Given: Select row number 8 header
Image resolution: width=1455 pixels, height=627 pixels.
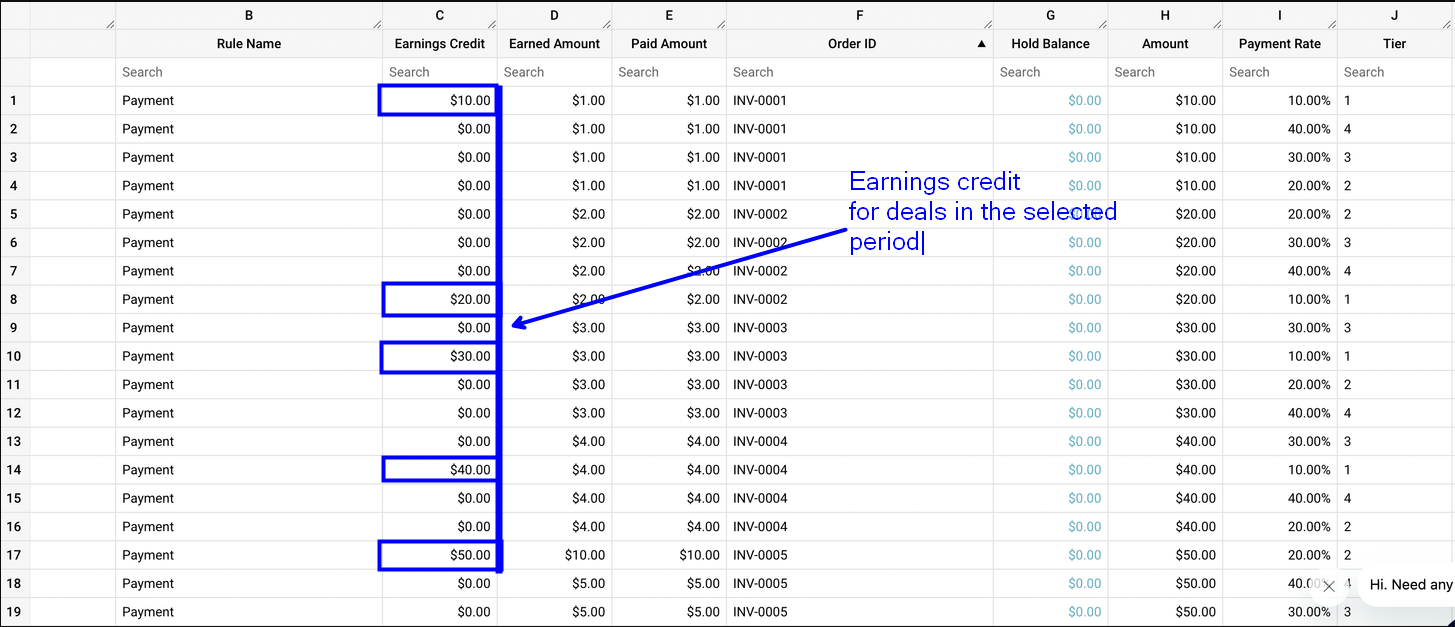Looking at the screenshot, I should (14, 300).
